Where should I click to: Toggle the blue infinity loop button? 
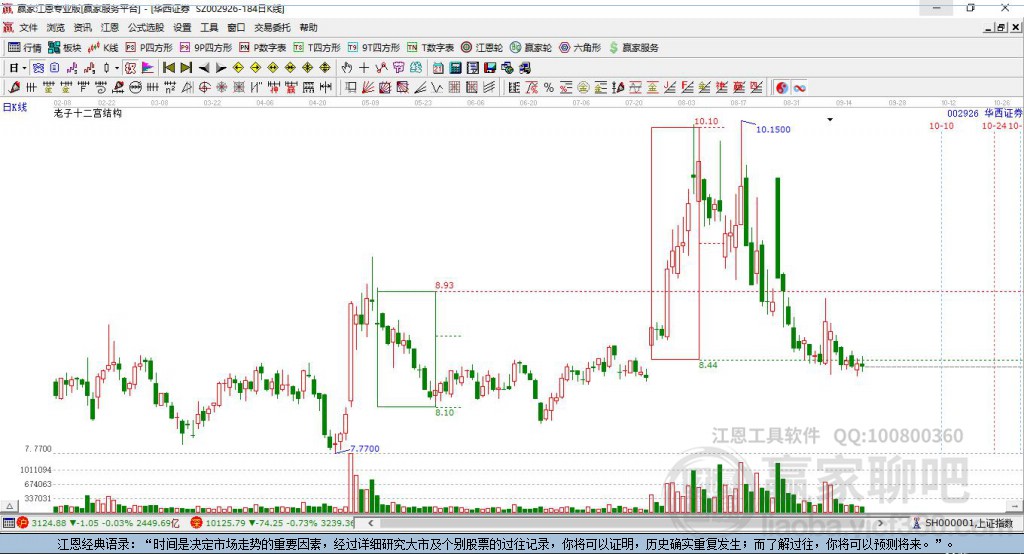click(799, 88)
